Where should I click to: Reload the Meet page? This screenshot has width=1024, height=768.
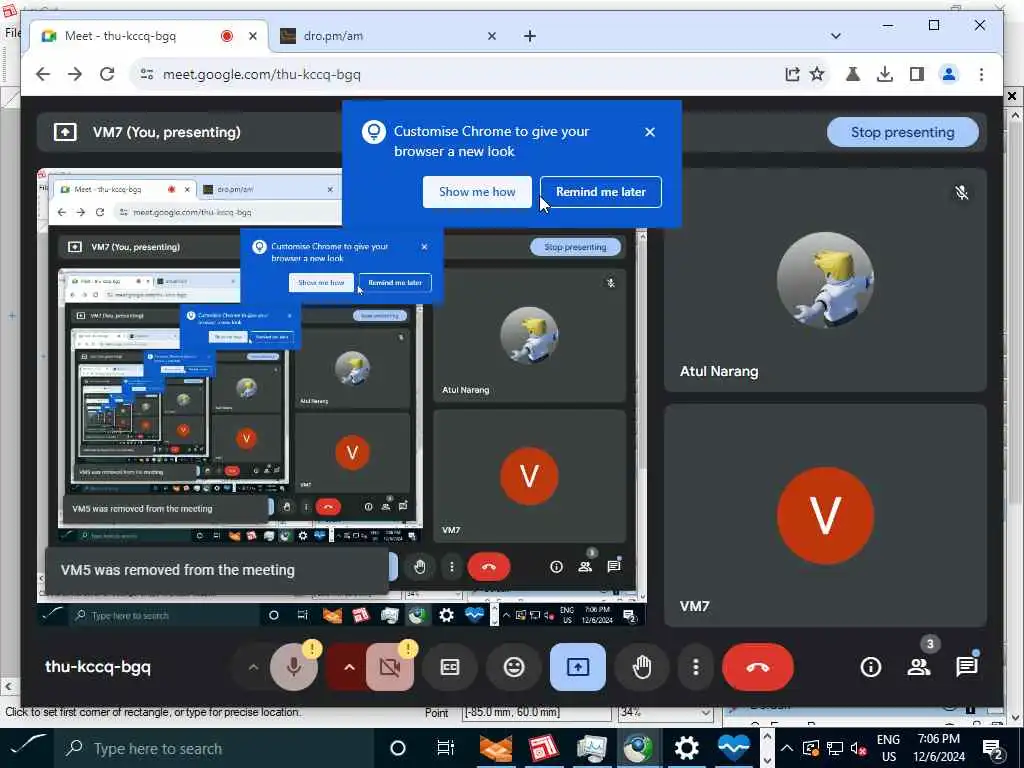coord(107,74)
